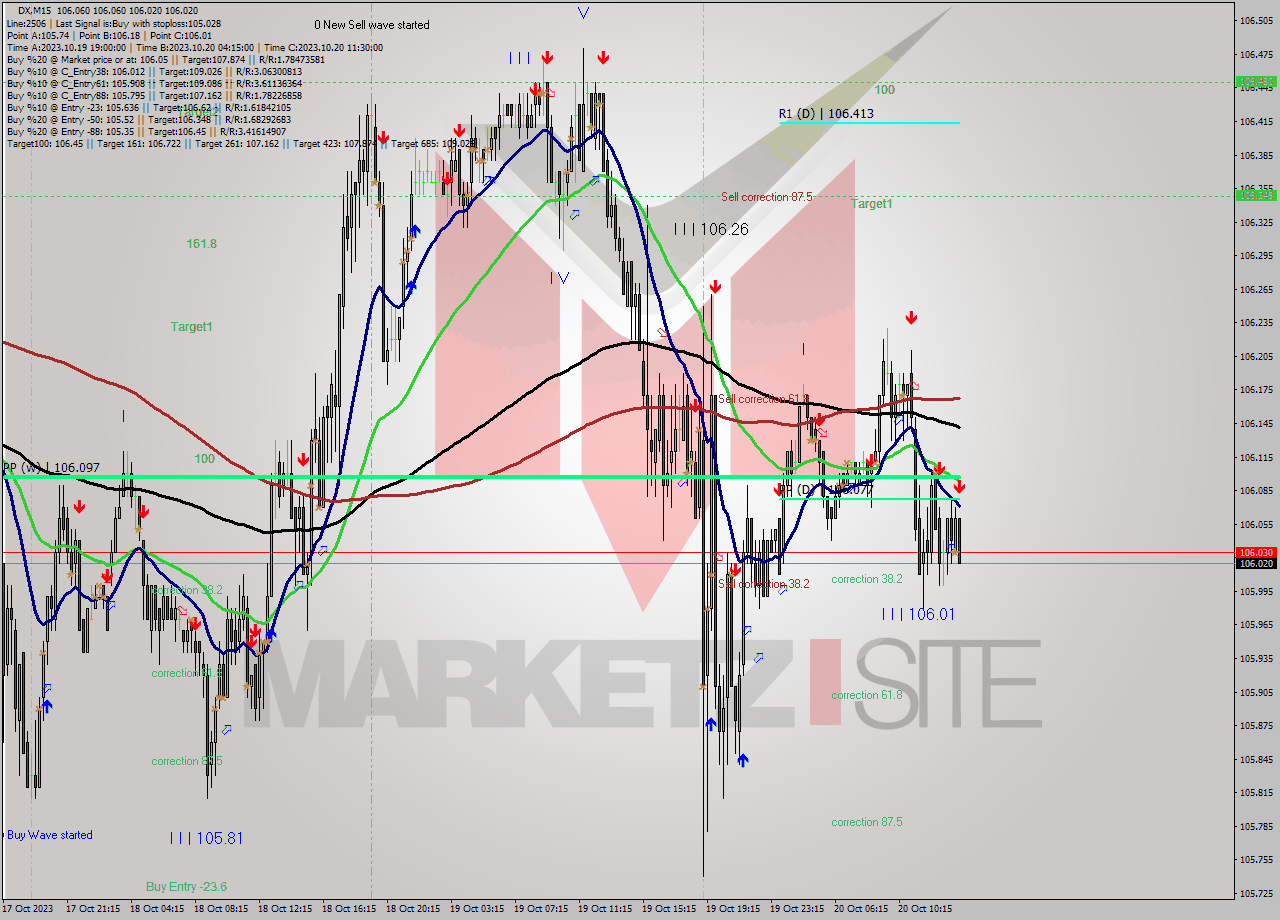1280x920 pixels.
Task: Click the 105.905 price scale value
Action: (x=1256, y=692)
